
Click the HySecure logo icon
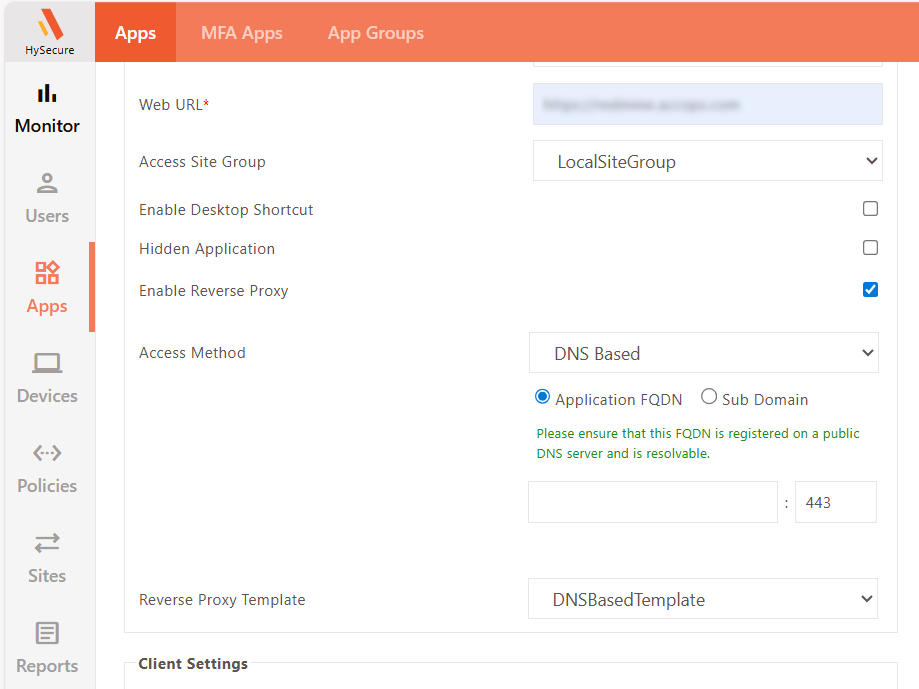click(x=49, y=24)
